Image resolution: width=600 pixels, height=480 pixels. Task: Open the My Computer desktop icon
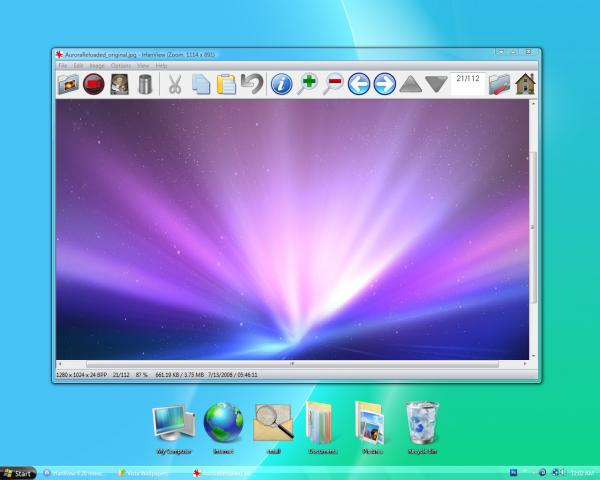pos(174,429)
